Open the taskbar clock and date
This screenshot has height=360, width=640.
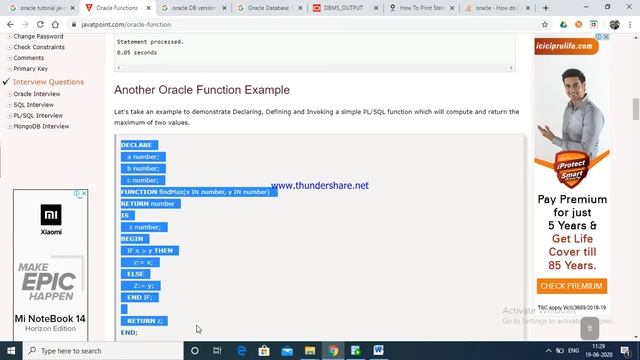(599, 351)
